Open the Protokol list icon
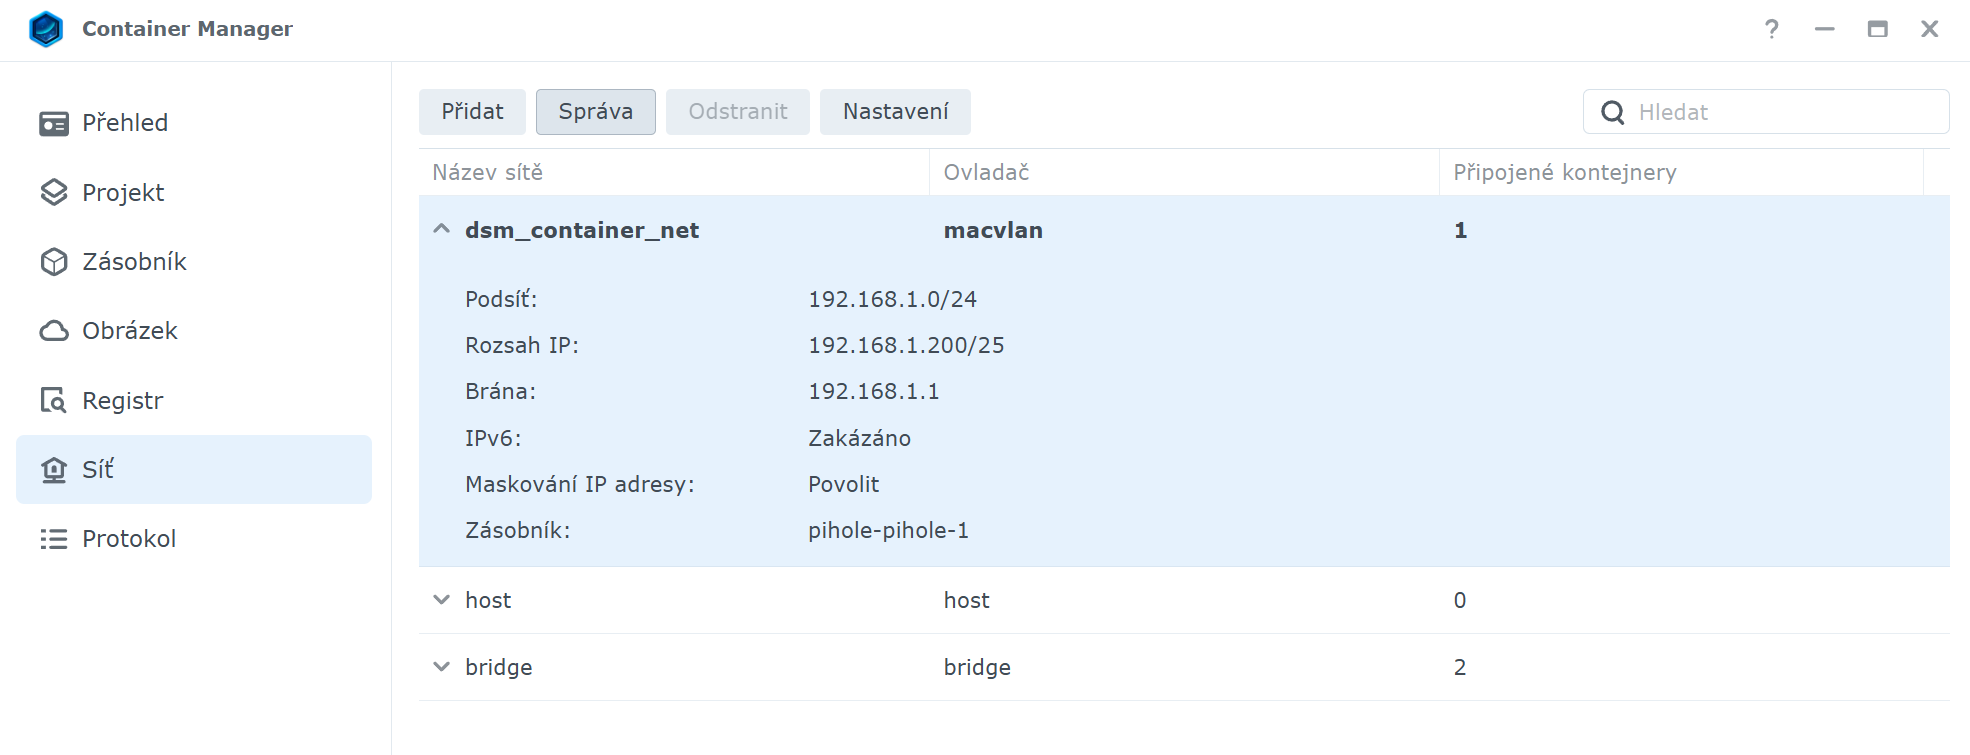Image resolution: width=1970 pixels, height=755 pixels. pyautogui.click(x=54, y=539)
